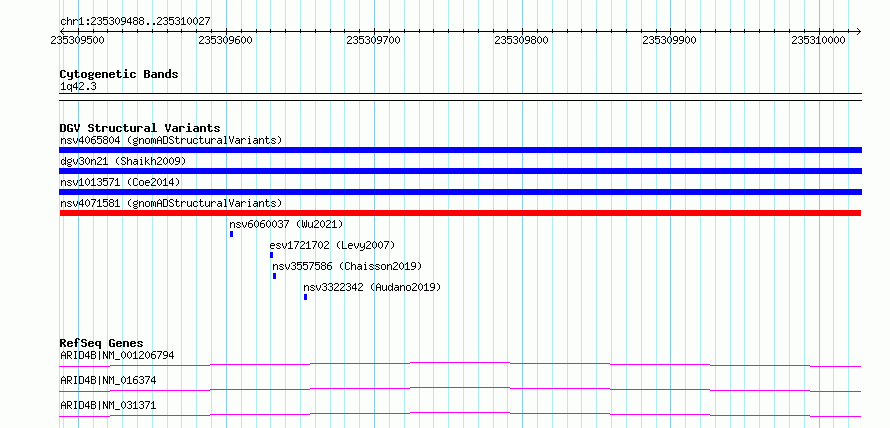This screenshot has height=428, width=890.
Task: Click the chr1:235309488..235310027 region label
Action: tap(135, 21)
